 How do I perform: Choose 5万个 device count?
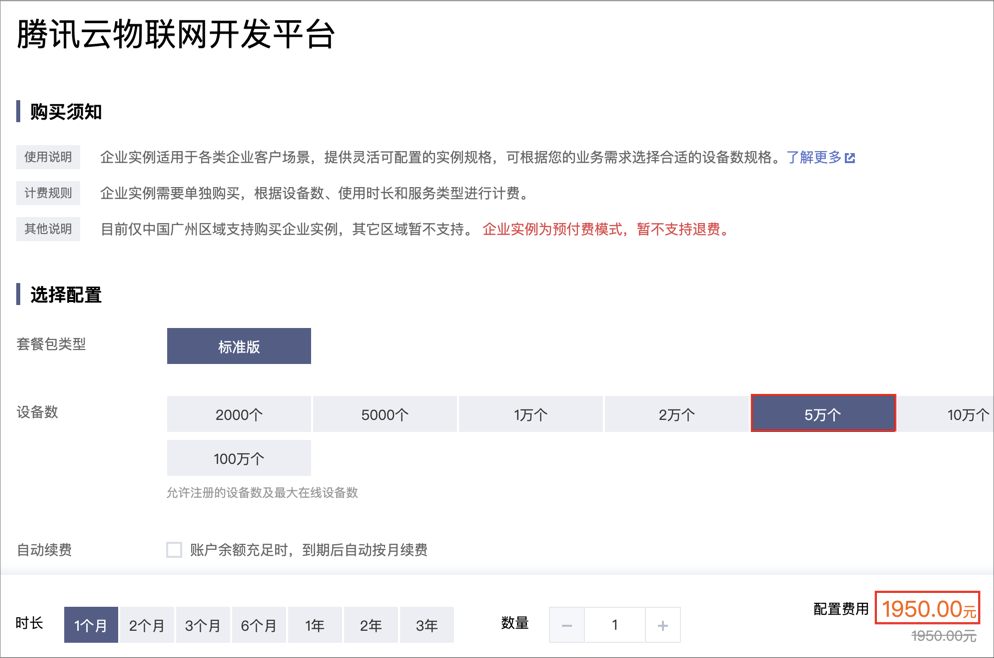tap(823, 413)
